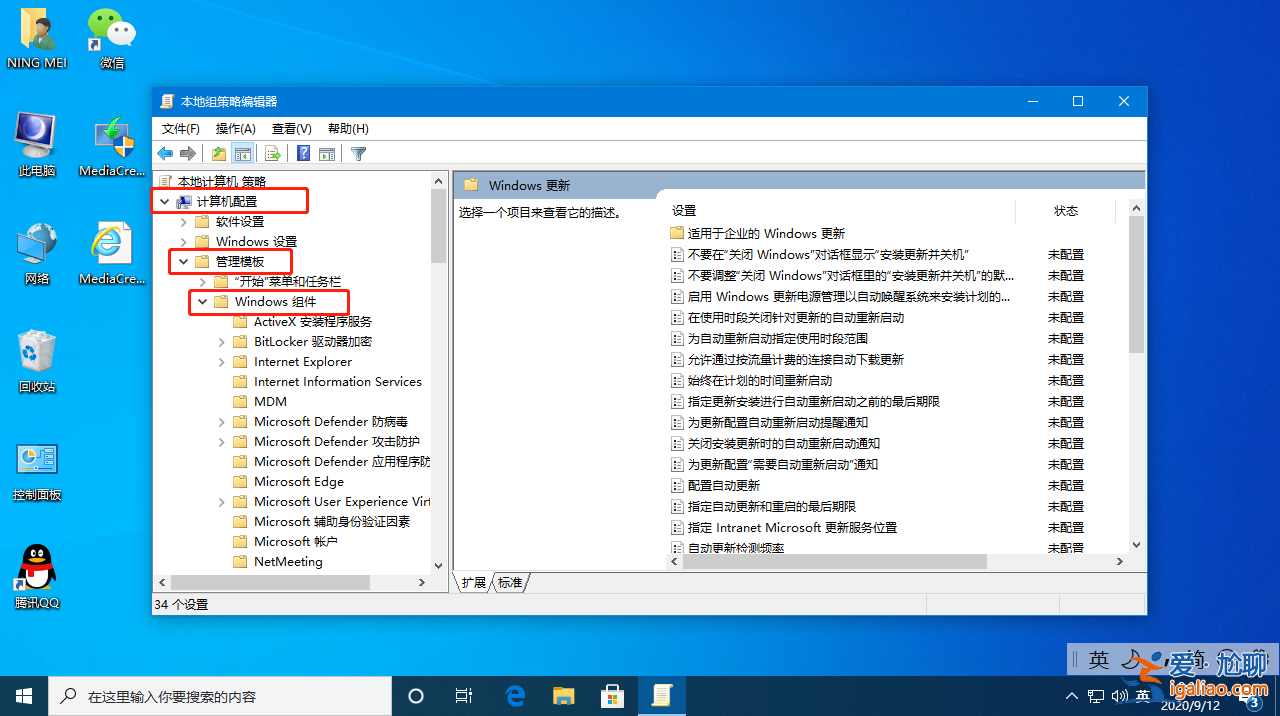1280x716 pixels.
Task: Select the Up one level folder icon
Action: pos(217,153)
